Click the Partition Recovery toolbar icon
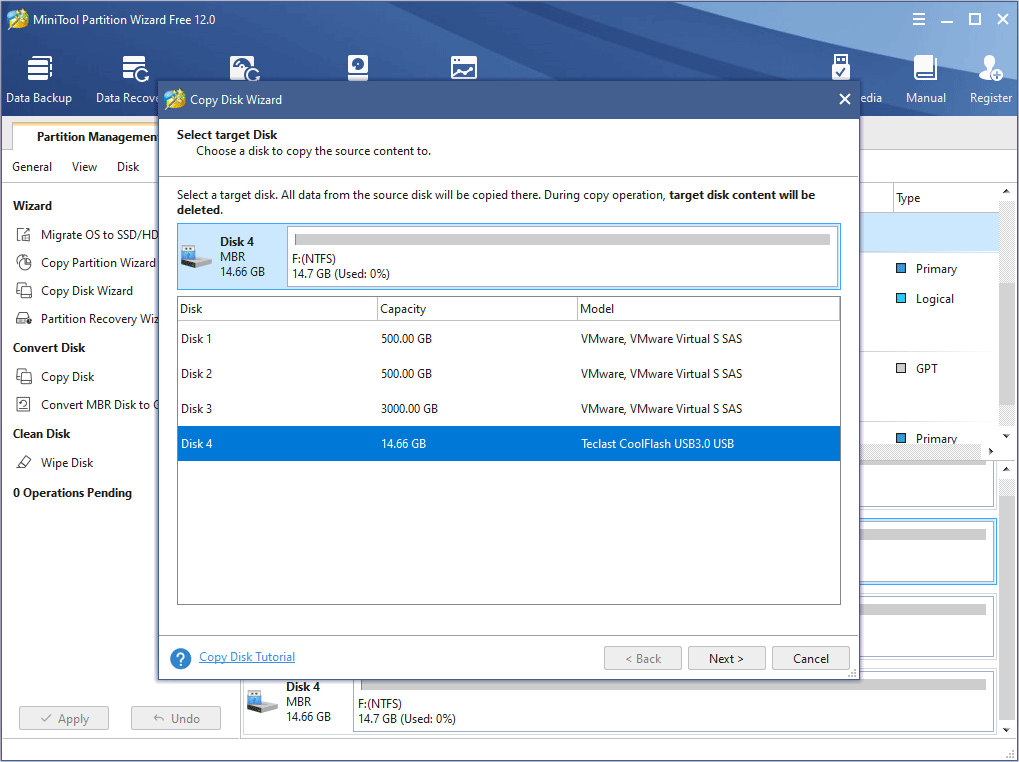This screenshot has width=1019, height=762. tap(245, 68)
